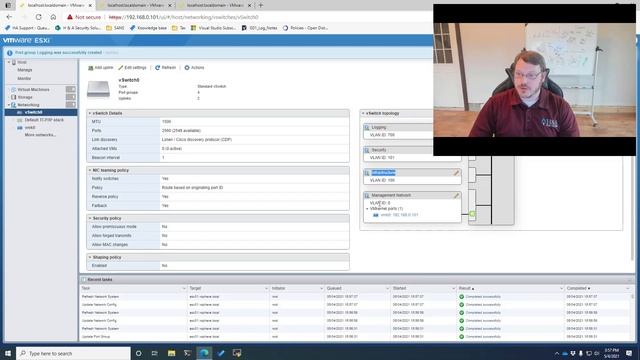Select vmk0 in the navigator
Viewport: 640px width, 360px height.
pos(30,128)
